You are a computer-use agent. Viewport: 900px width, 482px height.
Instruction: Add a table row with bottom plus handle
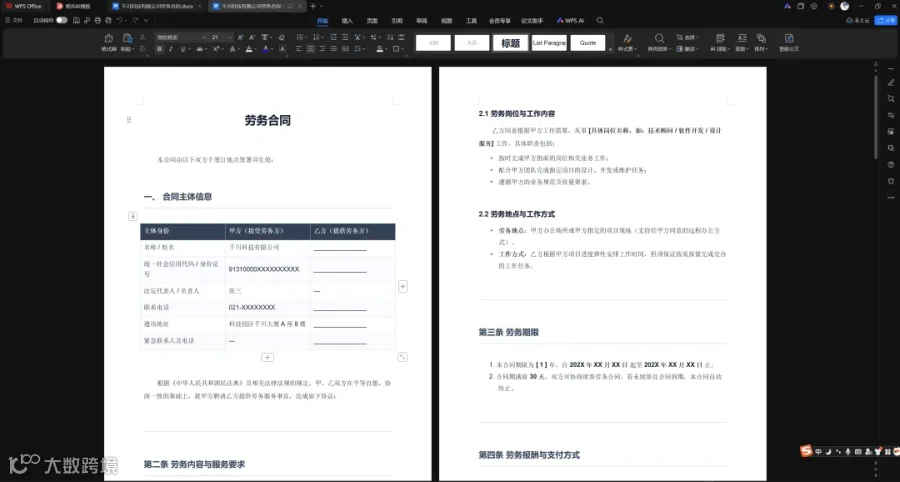coord(267,357)
